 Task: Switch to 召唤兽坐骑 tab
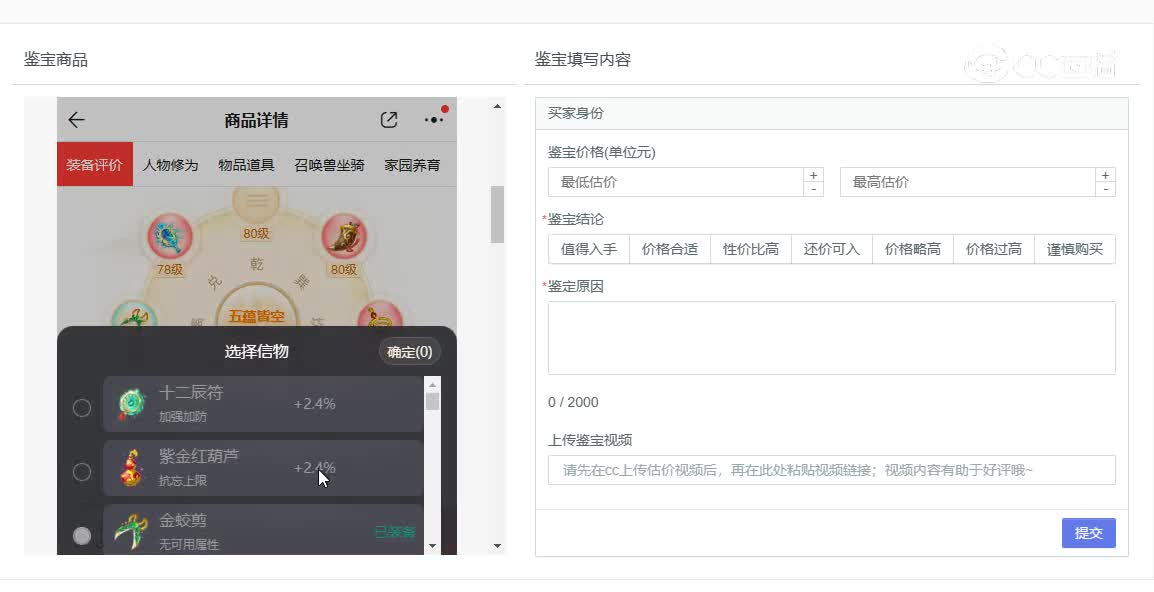point(329,165)
